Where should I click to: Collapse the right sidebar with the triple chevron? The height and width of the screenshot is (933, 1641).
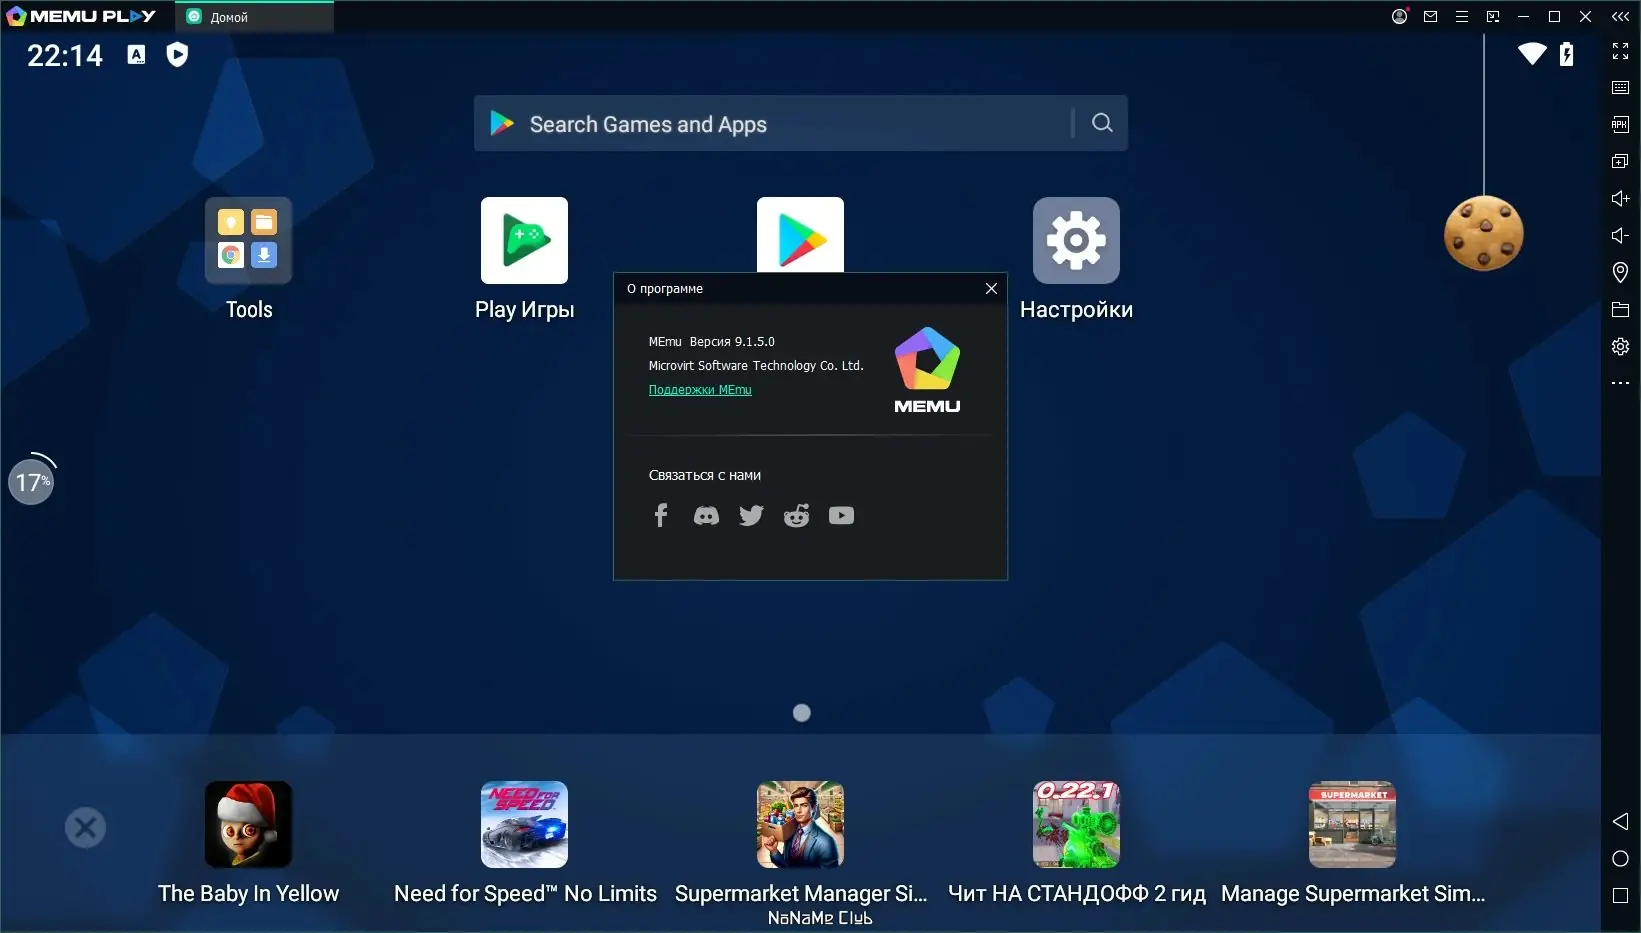1620,16
